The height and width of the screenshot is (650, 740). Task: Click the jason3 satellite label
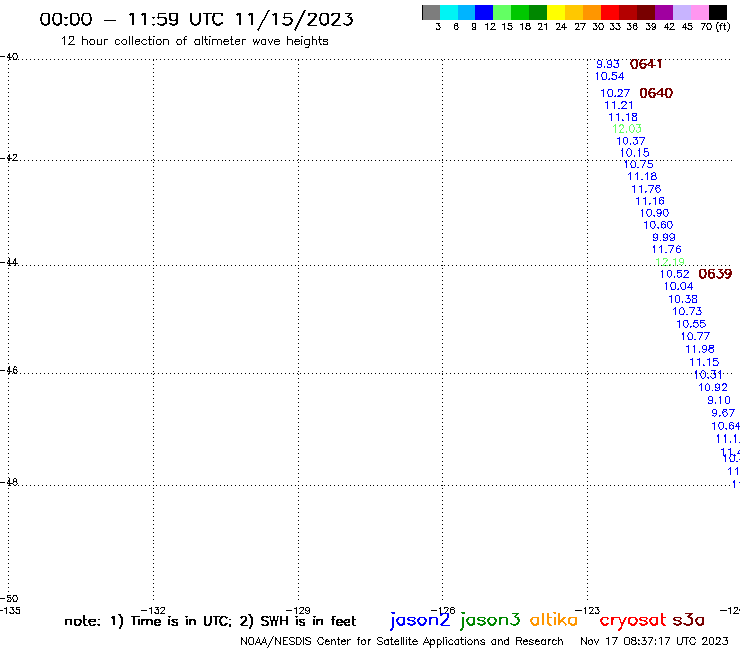(x=490, y=620)
